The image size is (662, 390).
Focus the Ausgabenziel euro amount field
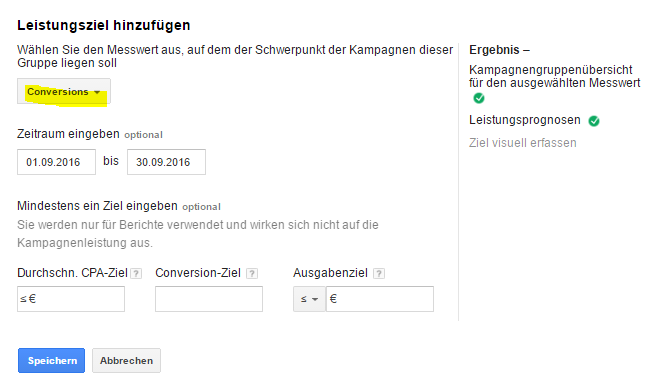tap(380, 299)
